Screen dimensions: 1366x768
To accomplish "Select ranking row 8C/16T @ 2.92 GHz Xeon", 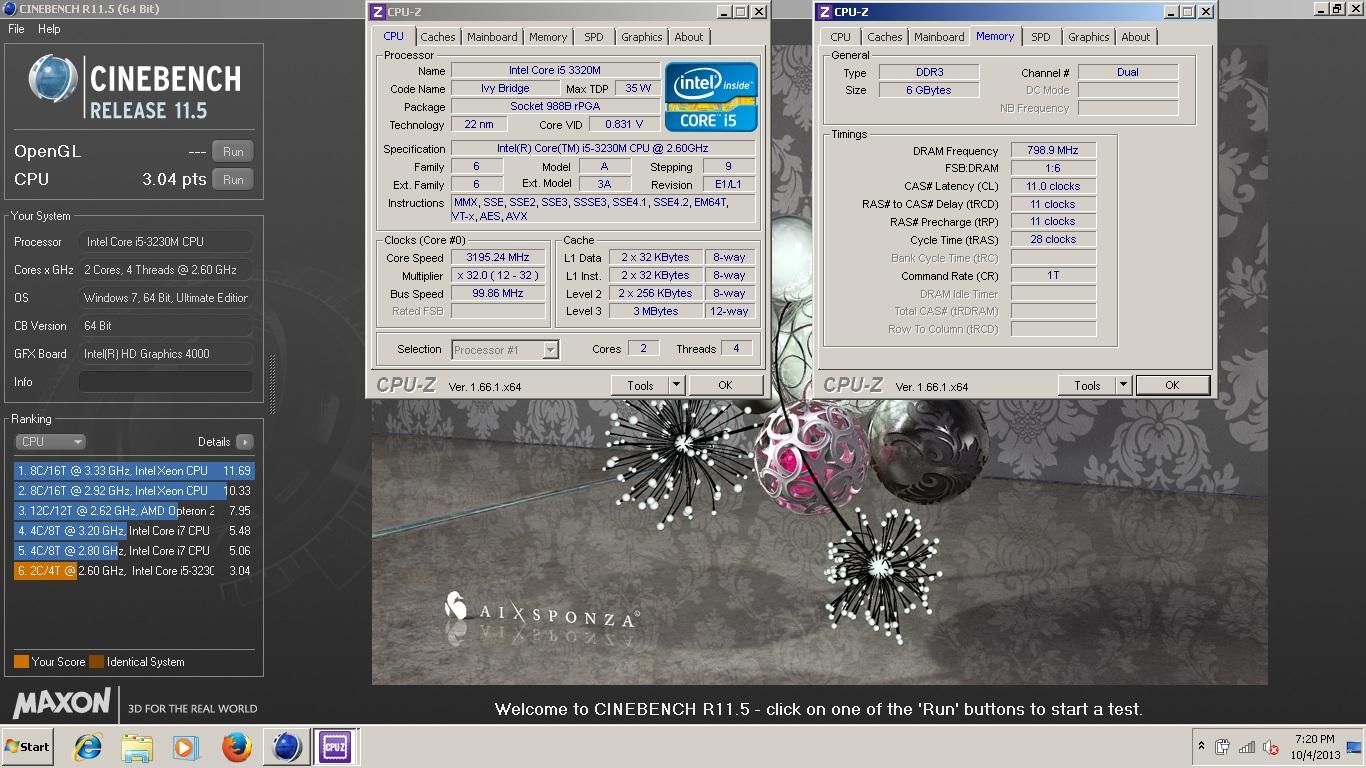I will click(134, 491).
